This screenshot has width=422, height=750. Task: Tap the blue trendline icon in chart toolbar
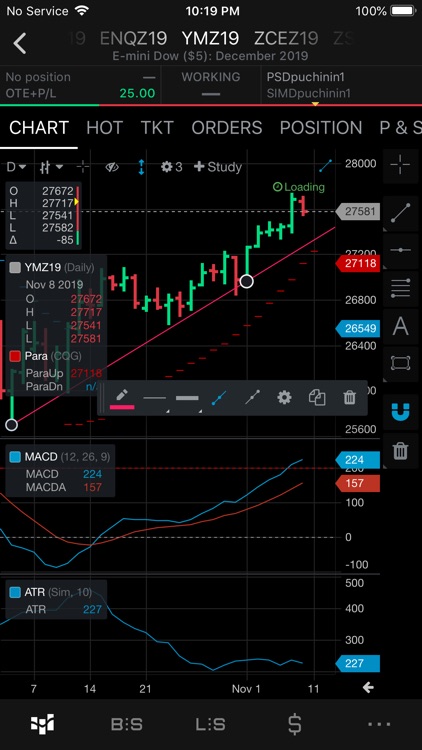coord(325,166)
